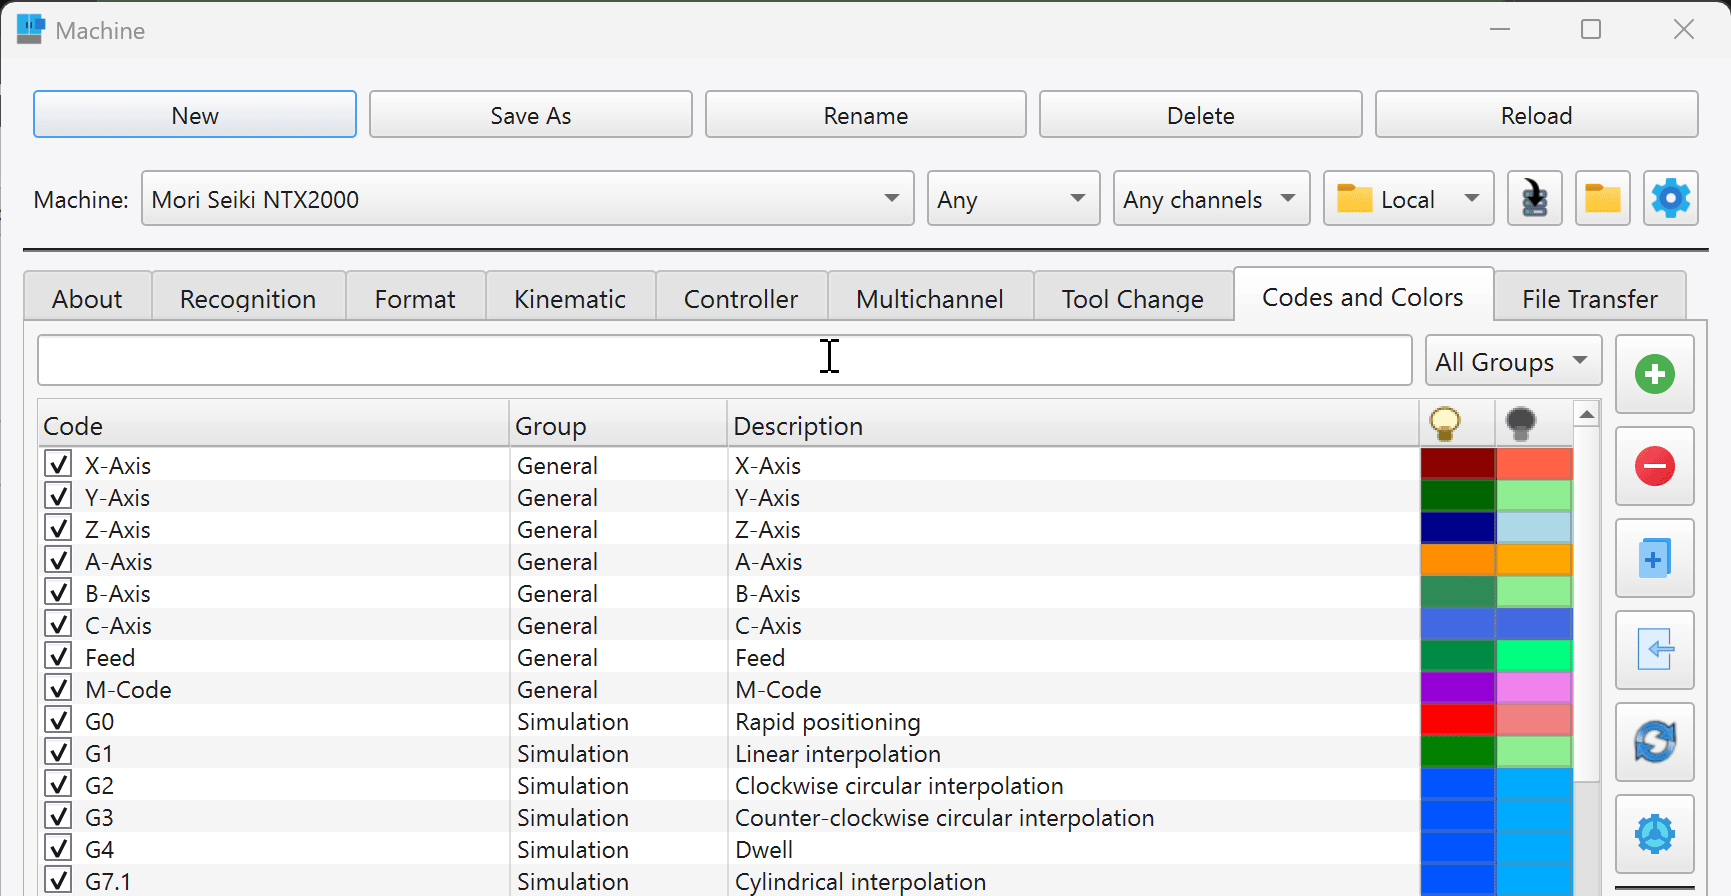The width and height of the screenshot is (1731, 896).
Task: Click the code search input field
Action: coord(724,360)
